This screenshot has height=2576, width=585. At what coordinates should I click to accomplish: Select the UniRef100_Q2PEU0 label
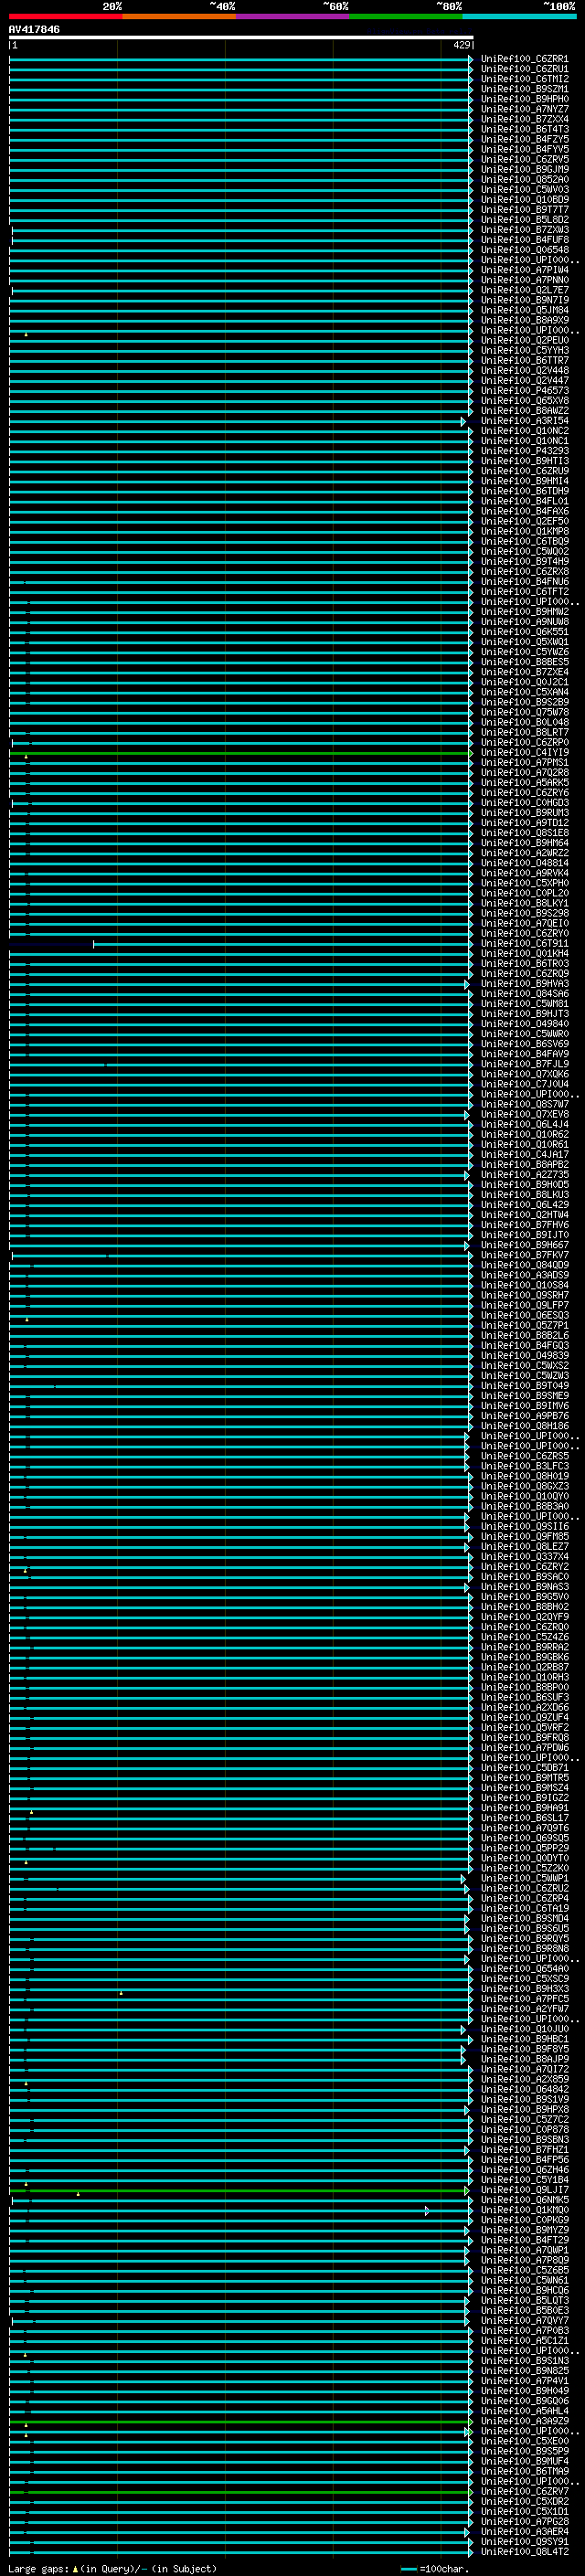tap(524, 340)
